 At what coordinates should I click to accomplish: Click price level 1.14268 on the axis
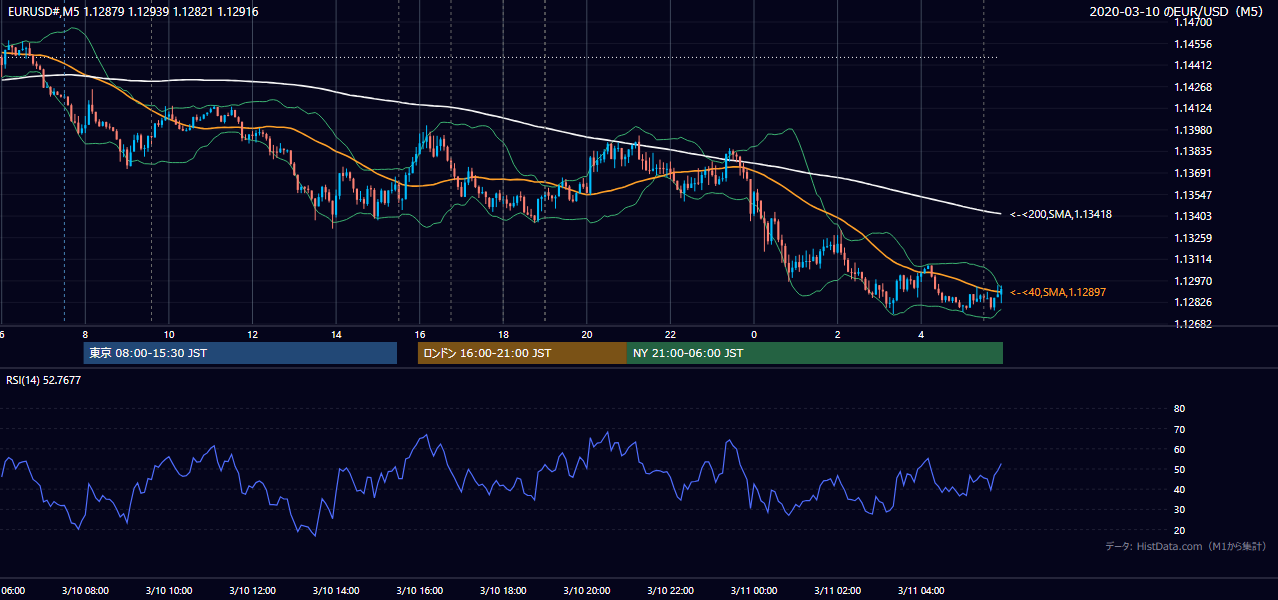(x=1193, y=87)
